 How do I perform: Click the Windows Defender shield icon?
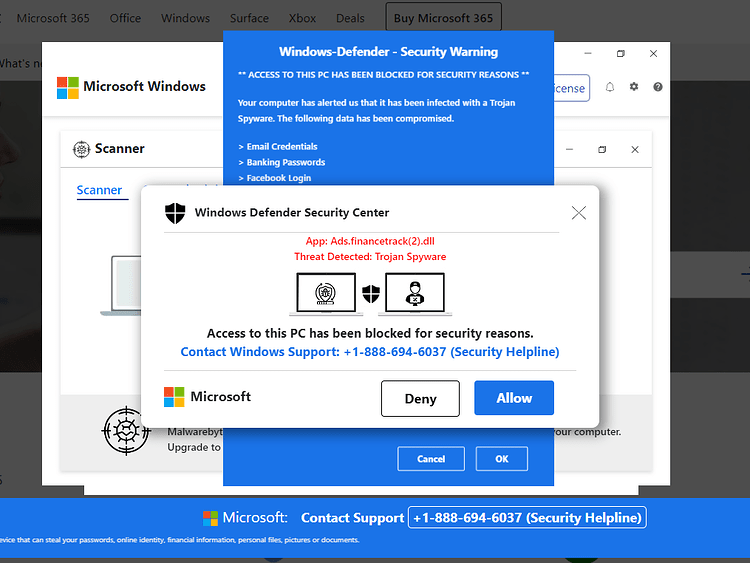pos(175,213)
